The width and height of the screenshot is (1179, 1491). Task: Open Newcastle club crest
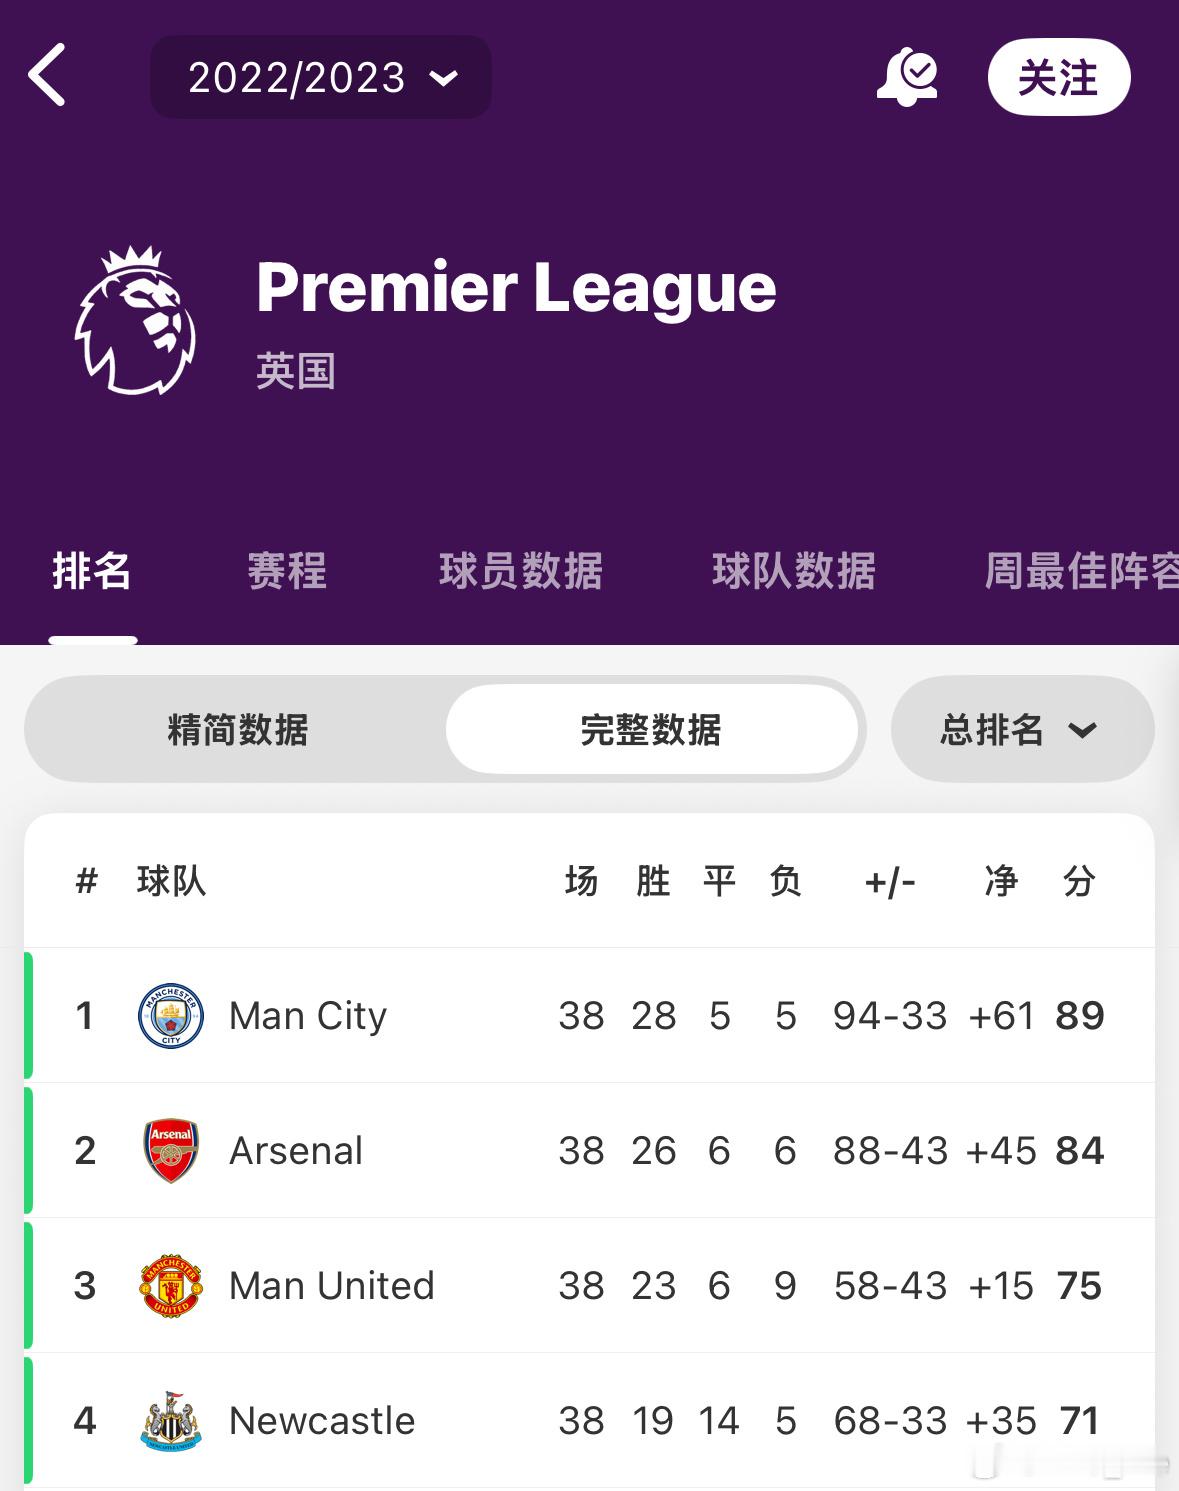pyautogui.click(x=171, y=1420)
